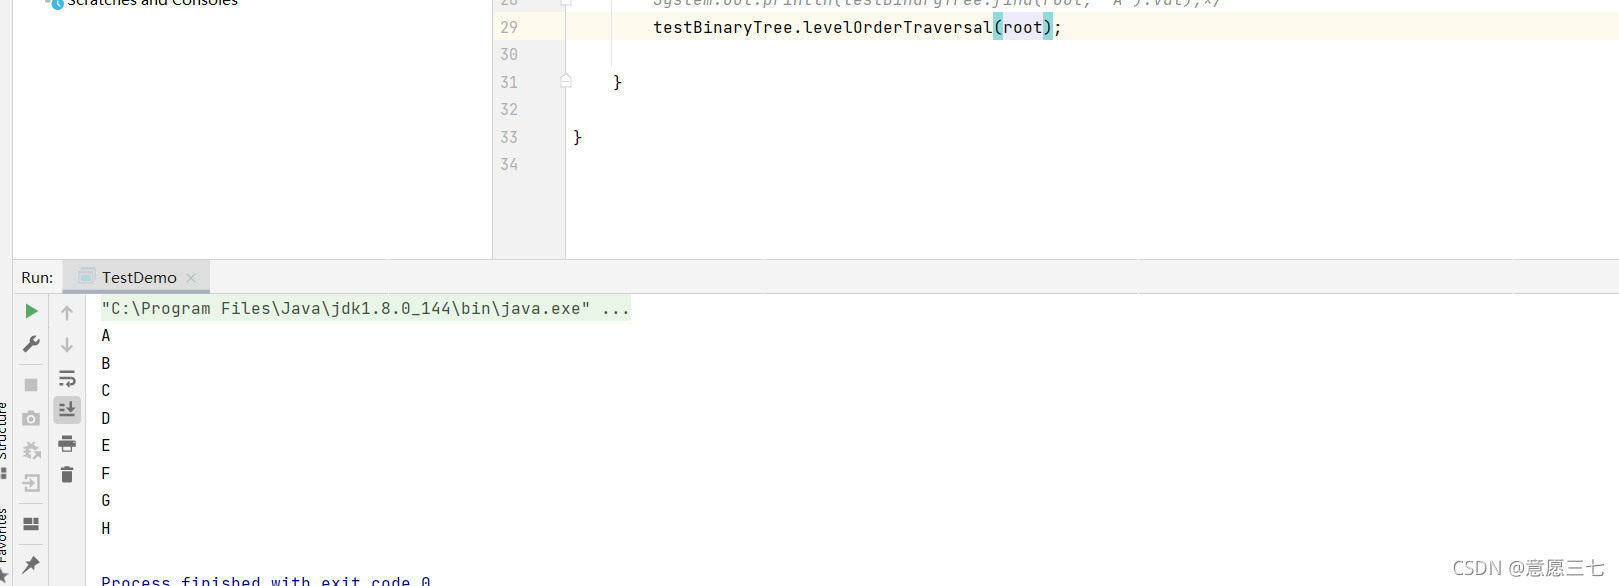Click console output line A
The width and height of the screenshot is (1619, 586).
tap(106, 336)
